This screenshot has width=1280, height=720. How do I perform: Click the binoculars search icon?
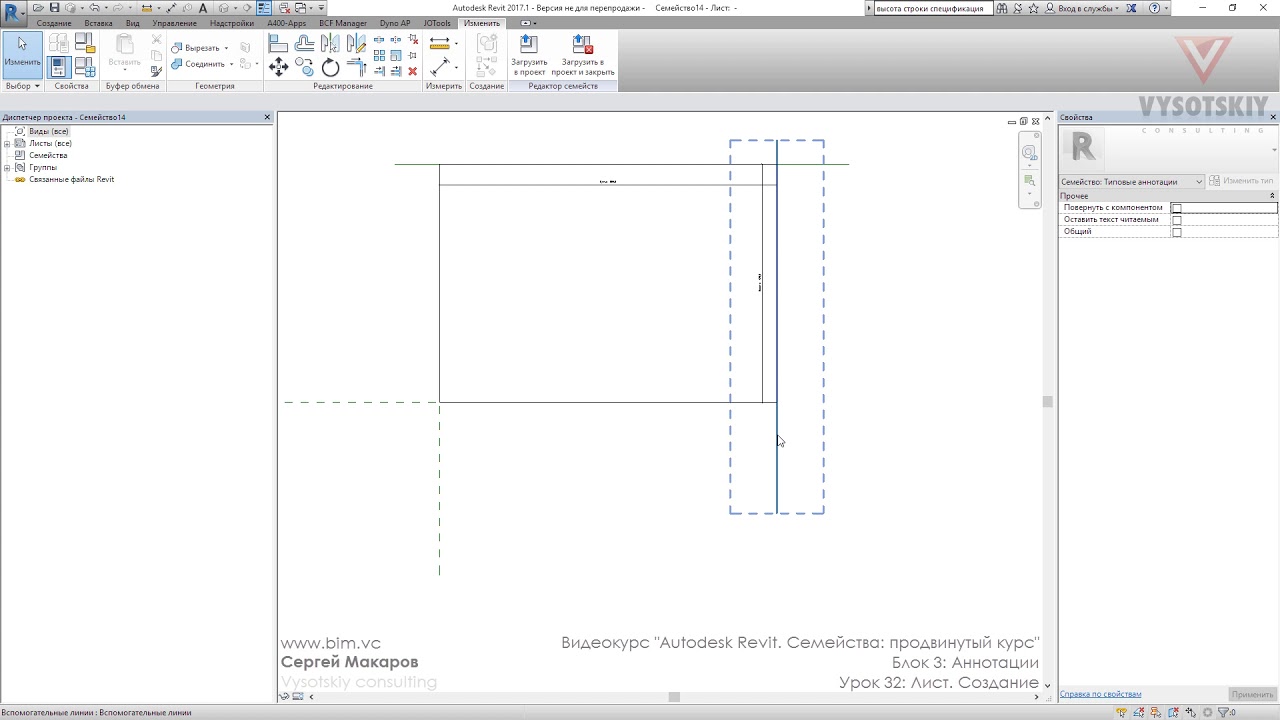click(1001, 8)
